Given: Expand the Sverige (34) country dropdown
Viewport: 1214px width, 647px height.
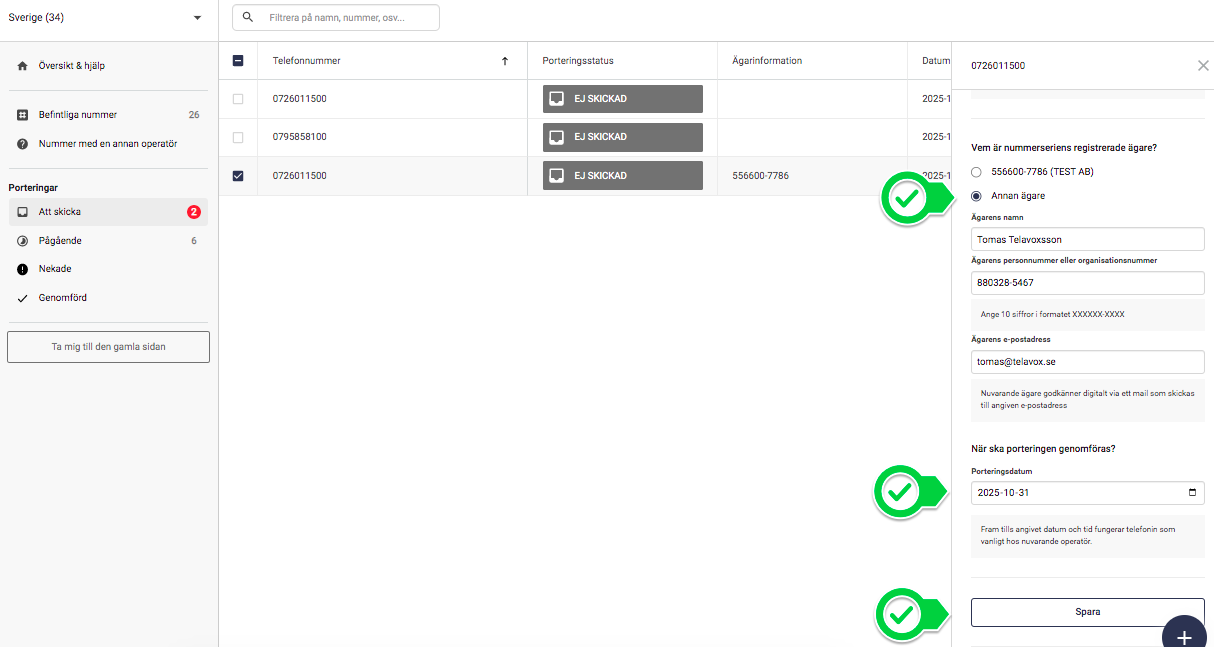Looking at the screenshot, I should pos(197,18).
